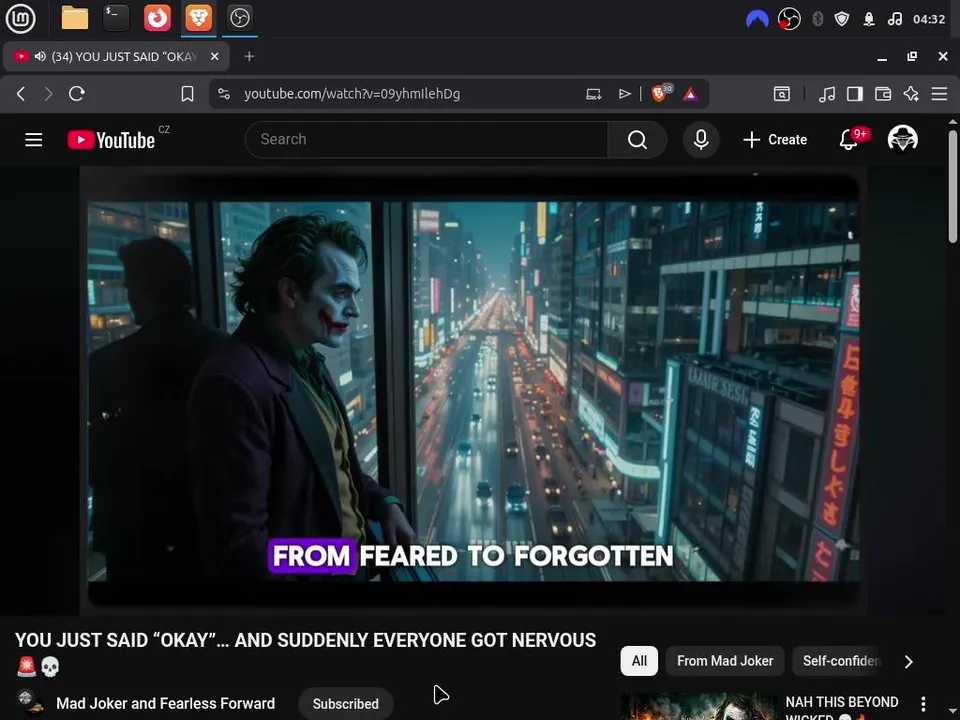Viewport: 960px width, 720px height.
Task: Toggle the browser sidebar panel
Action: click(855, 94)
